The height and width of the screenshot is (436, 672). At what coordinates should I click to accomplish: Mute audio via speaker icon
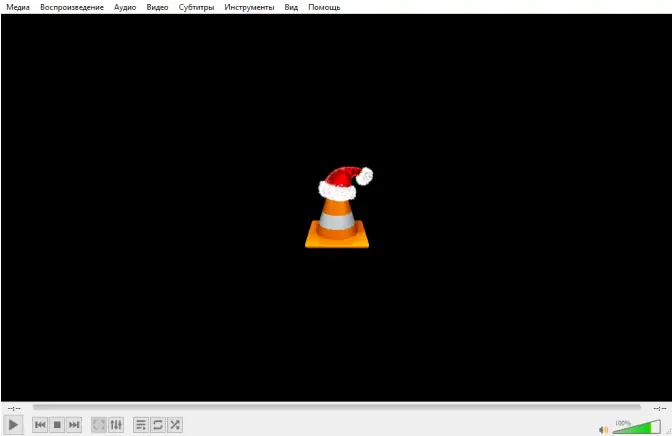tap(603, 430)
